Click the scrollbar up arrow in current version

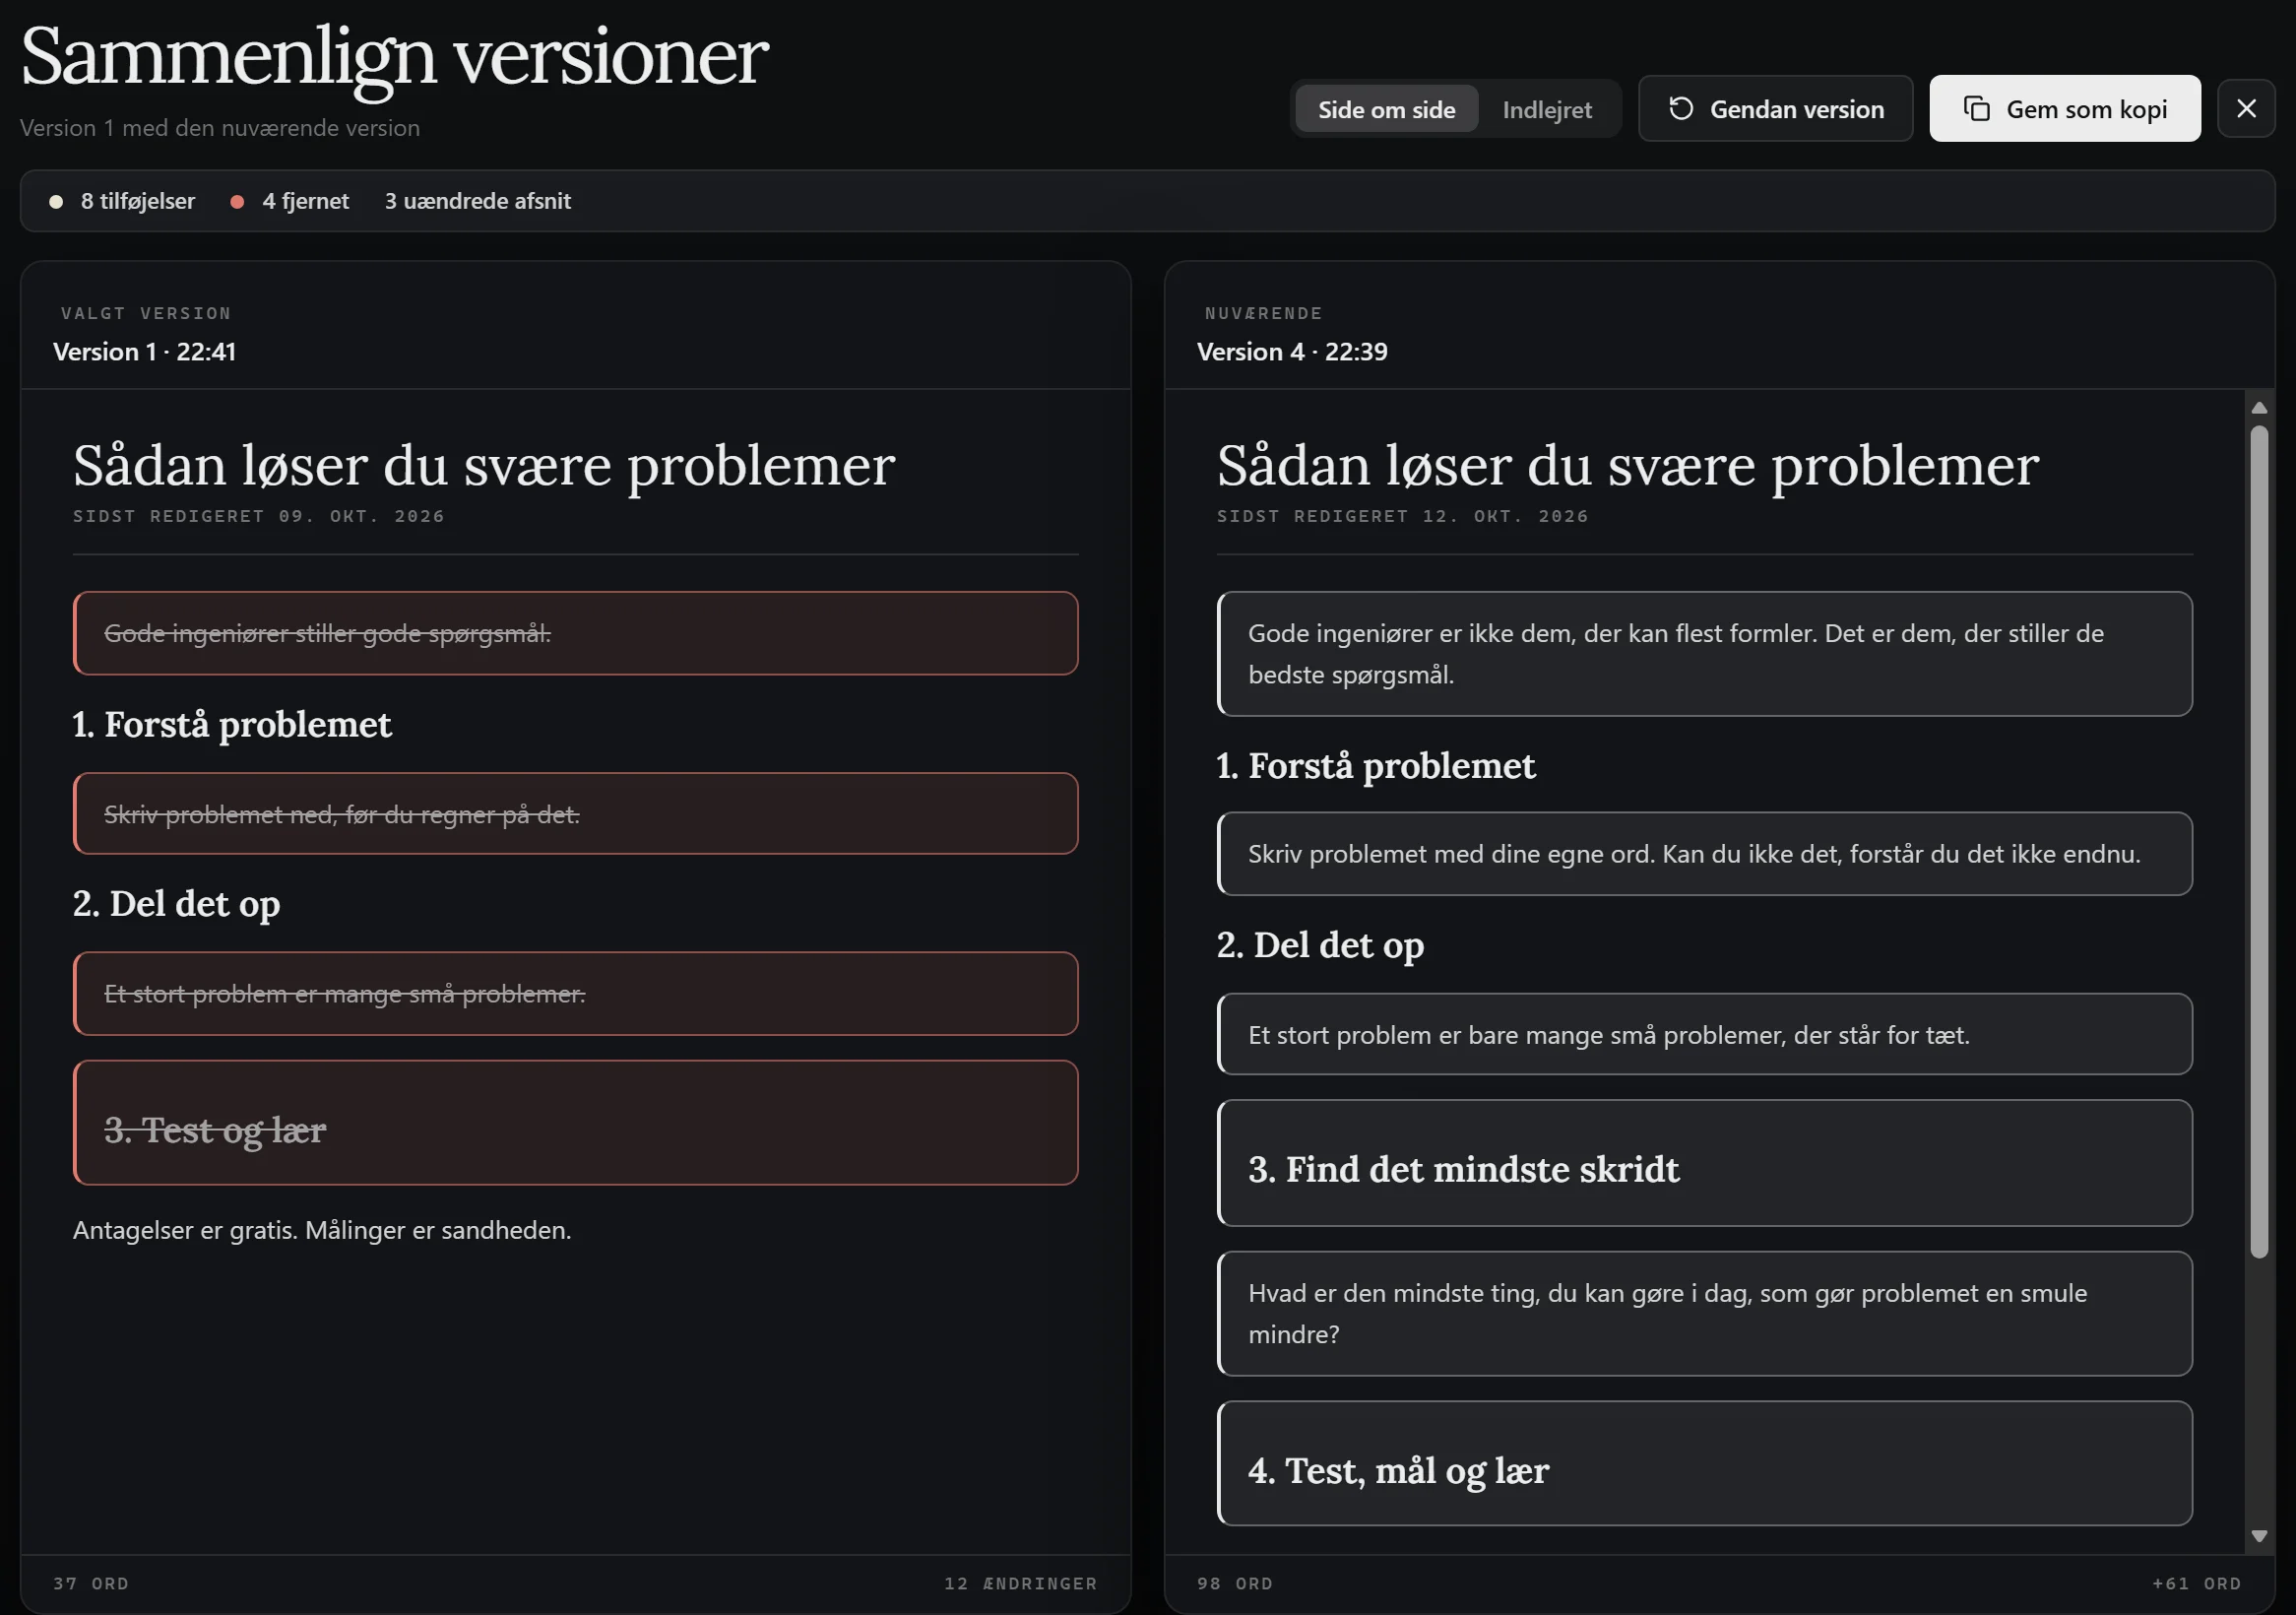(x=2259, y=407)
